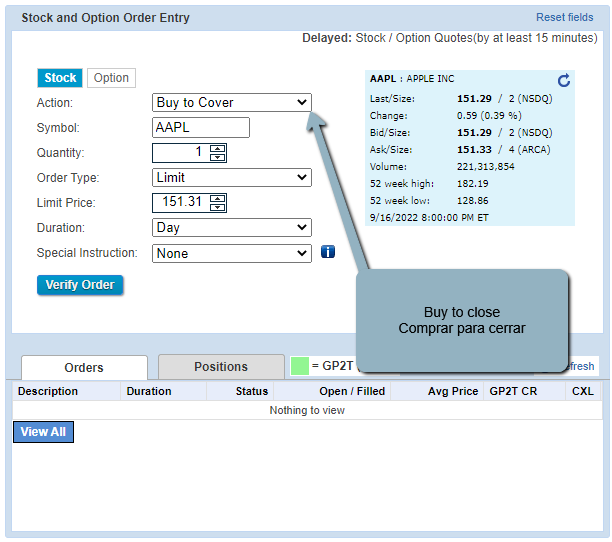Increase Quantity with the up arrow
Screen dimensions: 612x542
[218, 148]
